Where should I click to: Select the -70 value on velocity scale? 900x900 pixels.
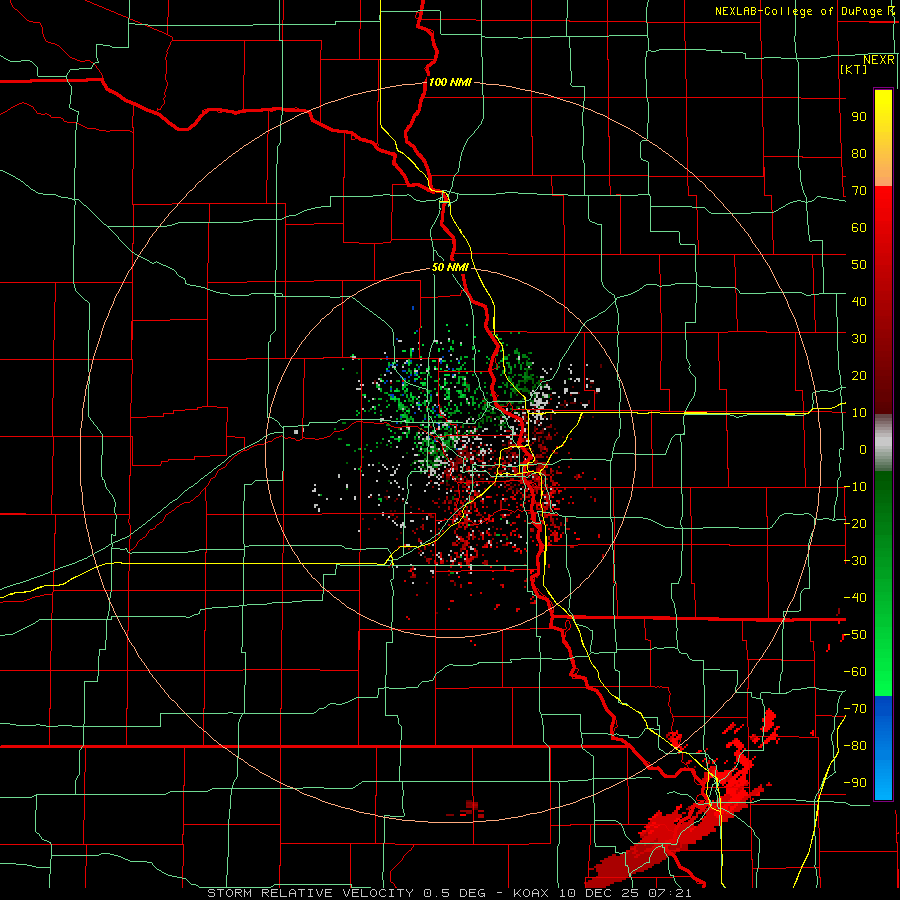[856, 709]
